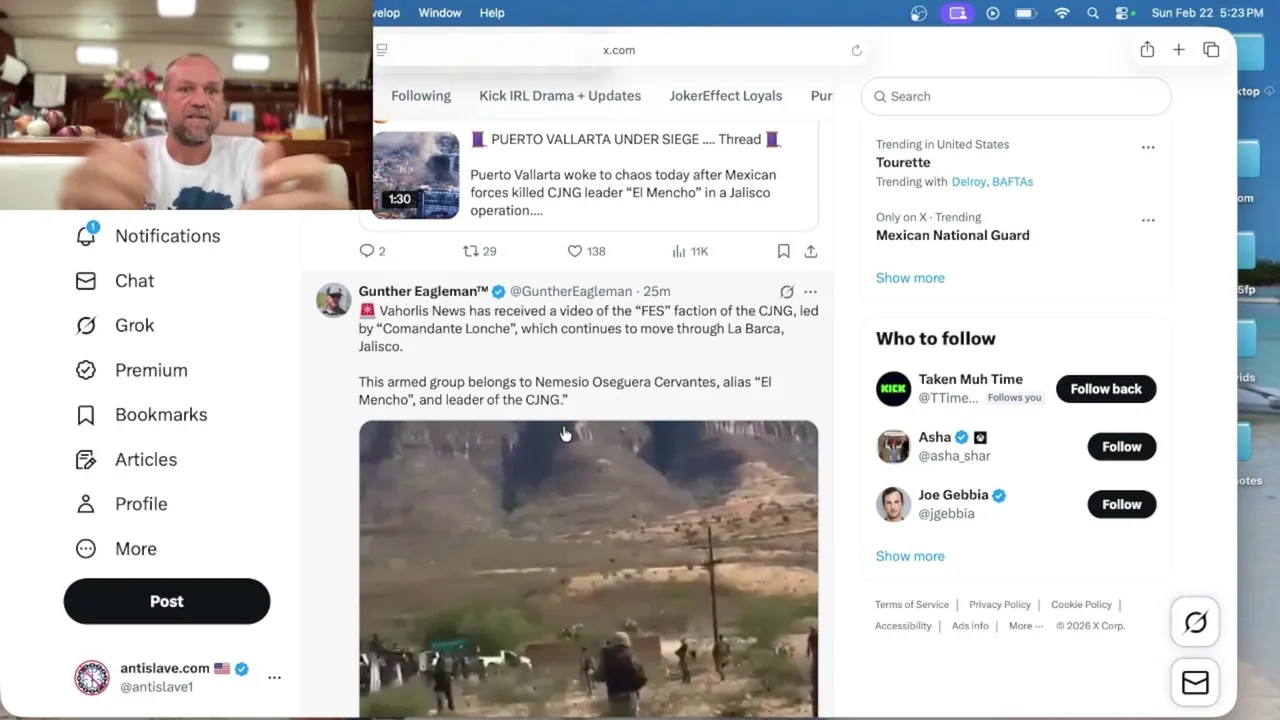Follow back Taken Muh Time

(x=1106, y=389)
